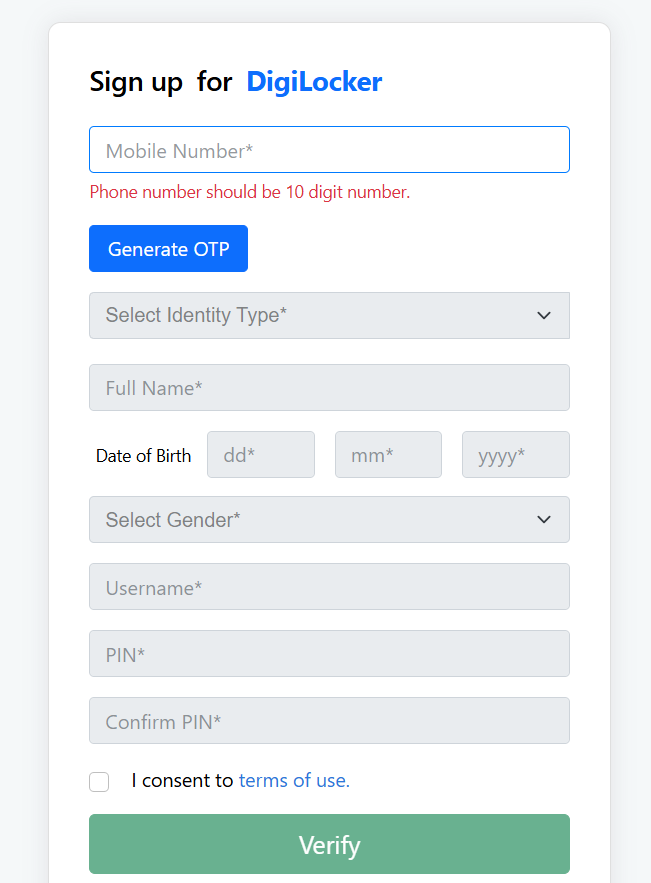The height and width of the screenshot is (883, 651).
Task: Select the Username input field
Action: tap(329, 587)
